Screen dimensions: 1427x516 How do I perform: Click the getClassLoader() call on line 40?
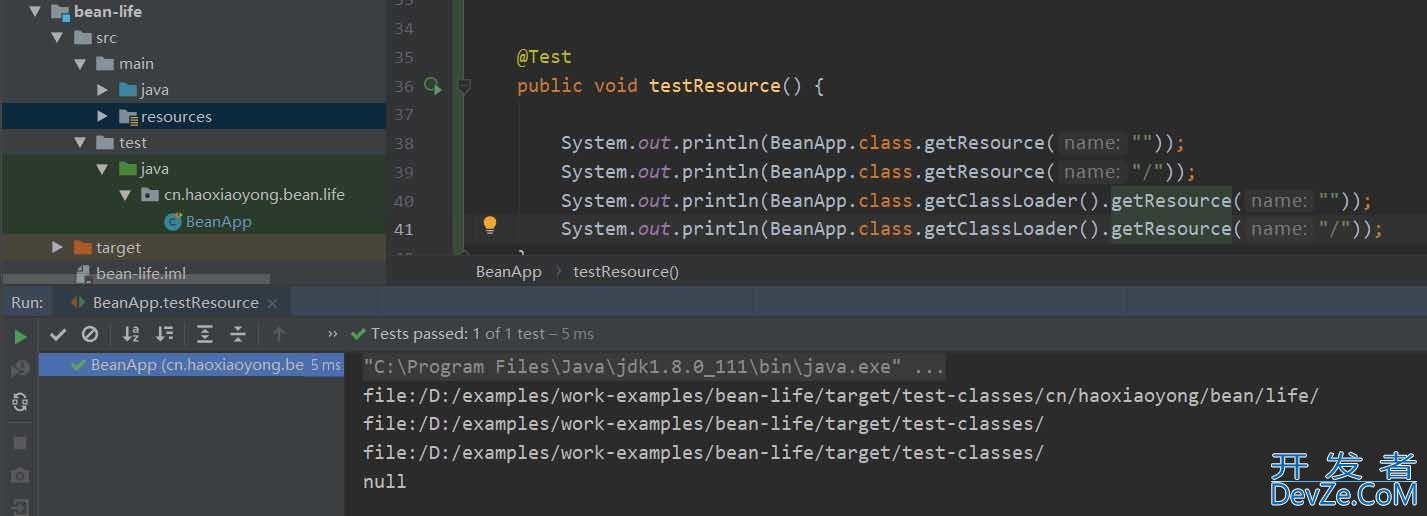(x=1013, y=200)
